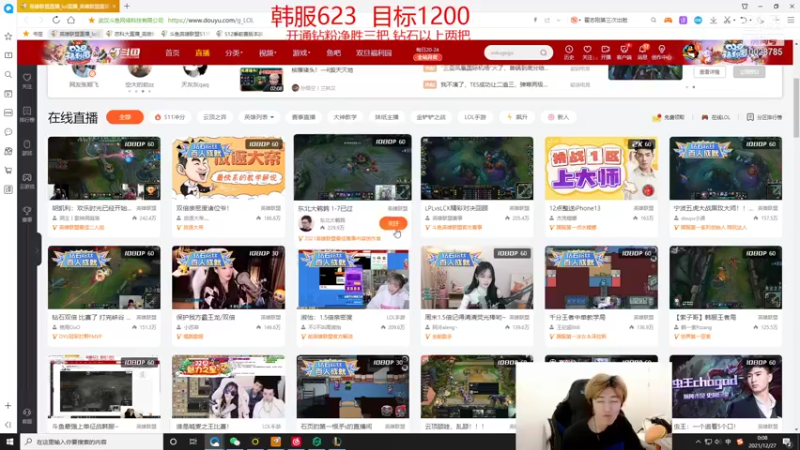Open the 历史 history icon in Douyu header
This screenshot has width=800, height=450.
coord(569,52)
